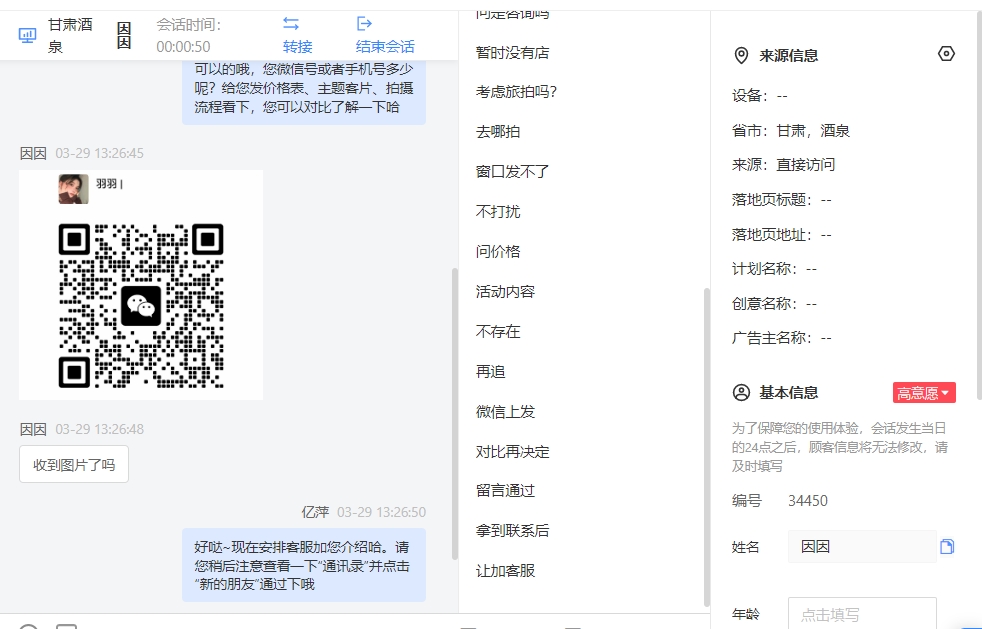
Task: Open the QR code image in the chat
Action: [x=141, y=284]
